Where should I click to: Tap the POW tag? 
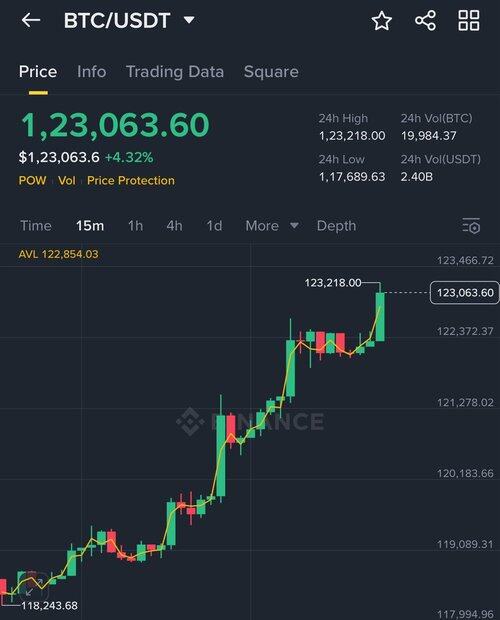click(32, 181)
